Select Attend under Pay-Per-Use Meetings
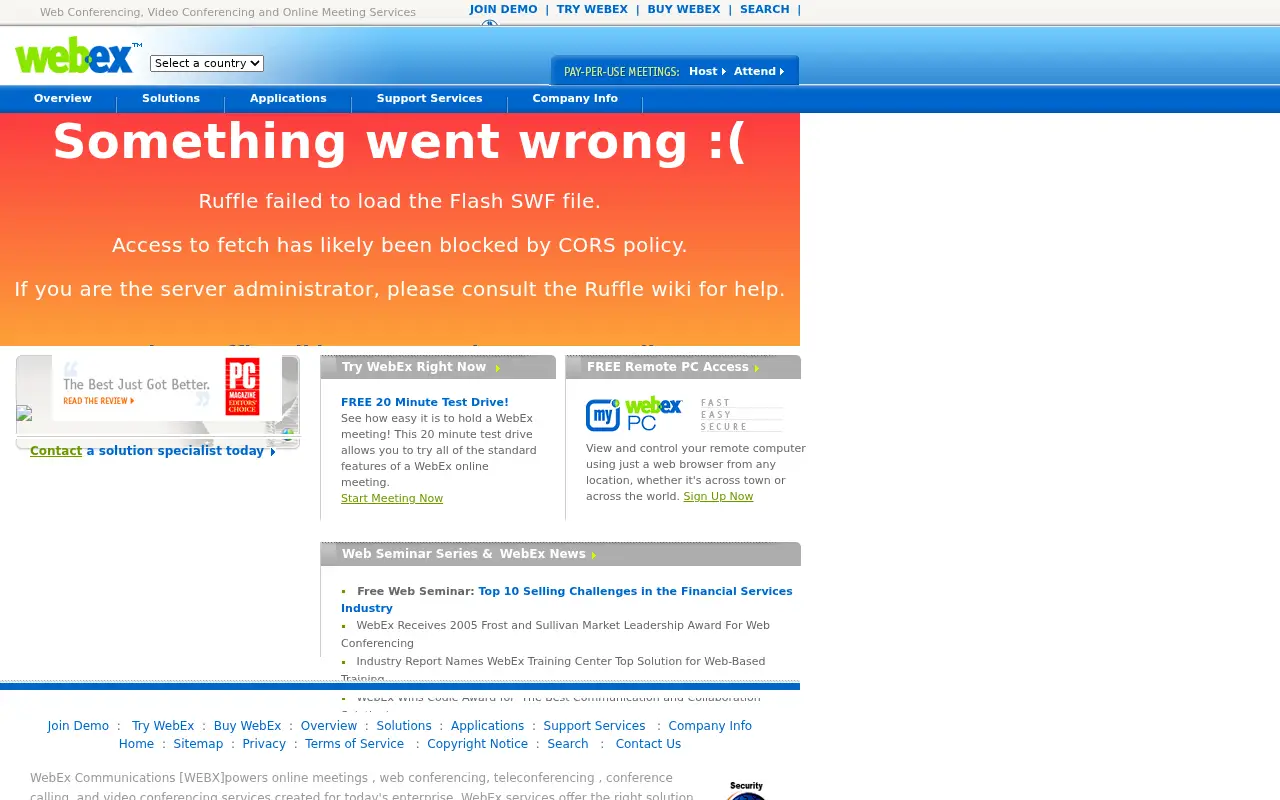This screenshot has width=1280, height=800. click(x=759, y=71)
